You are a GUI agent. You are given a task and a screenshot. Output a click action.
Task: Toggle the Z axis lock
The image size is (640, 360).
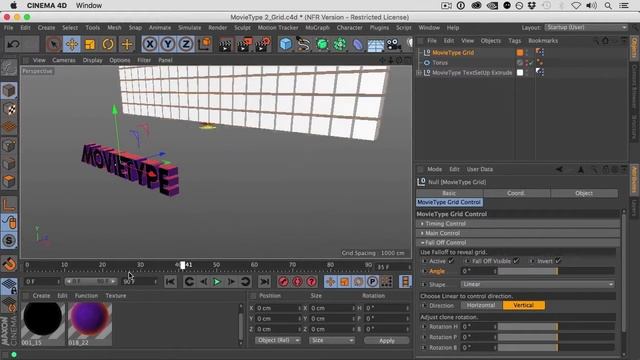click(x=186, y=44)
